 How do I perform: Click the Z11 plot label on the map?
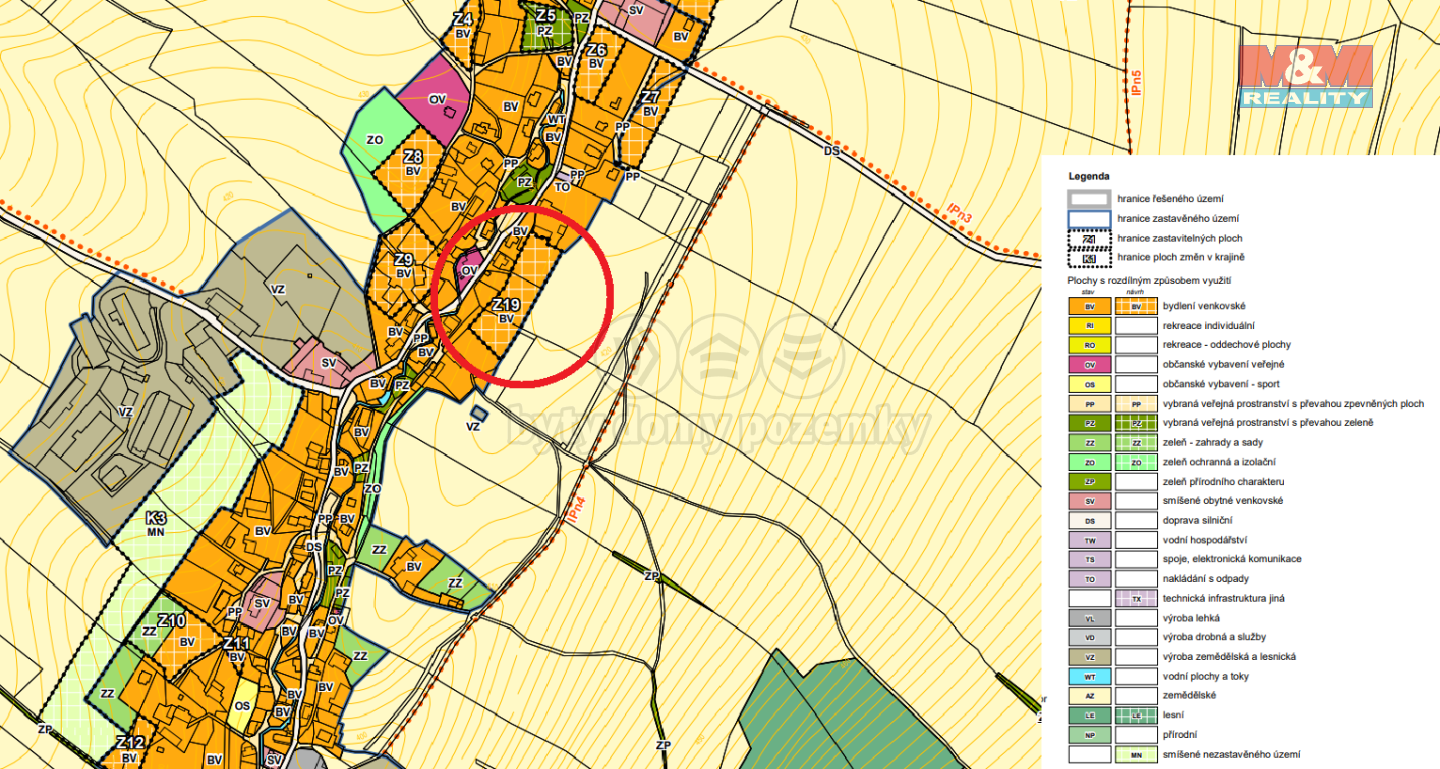[236, 643]
